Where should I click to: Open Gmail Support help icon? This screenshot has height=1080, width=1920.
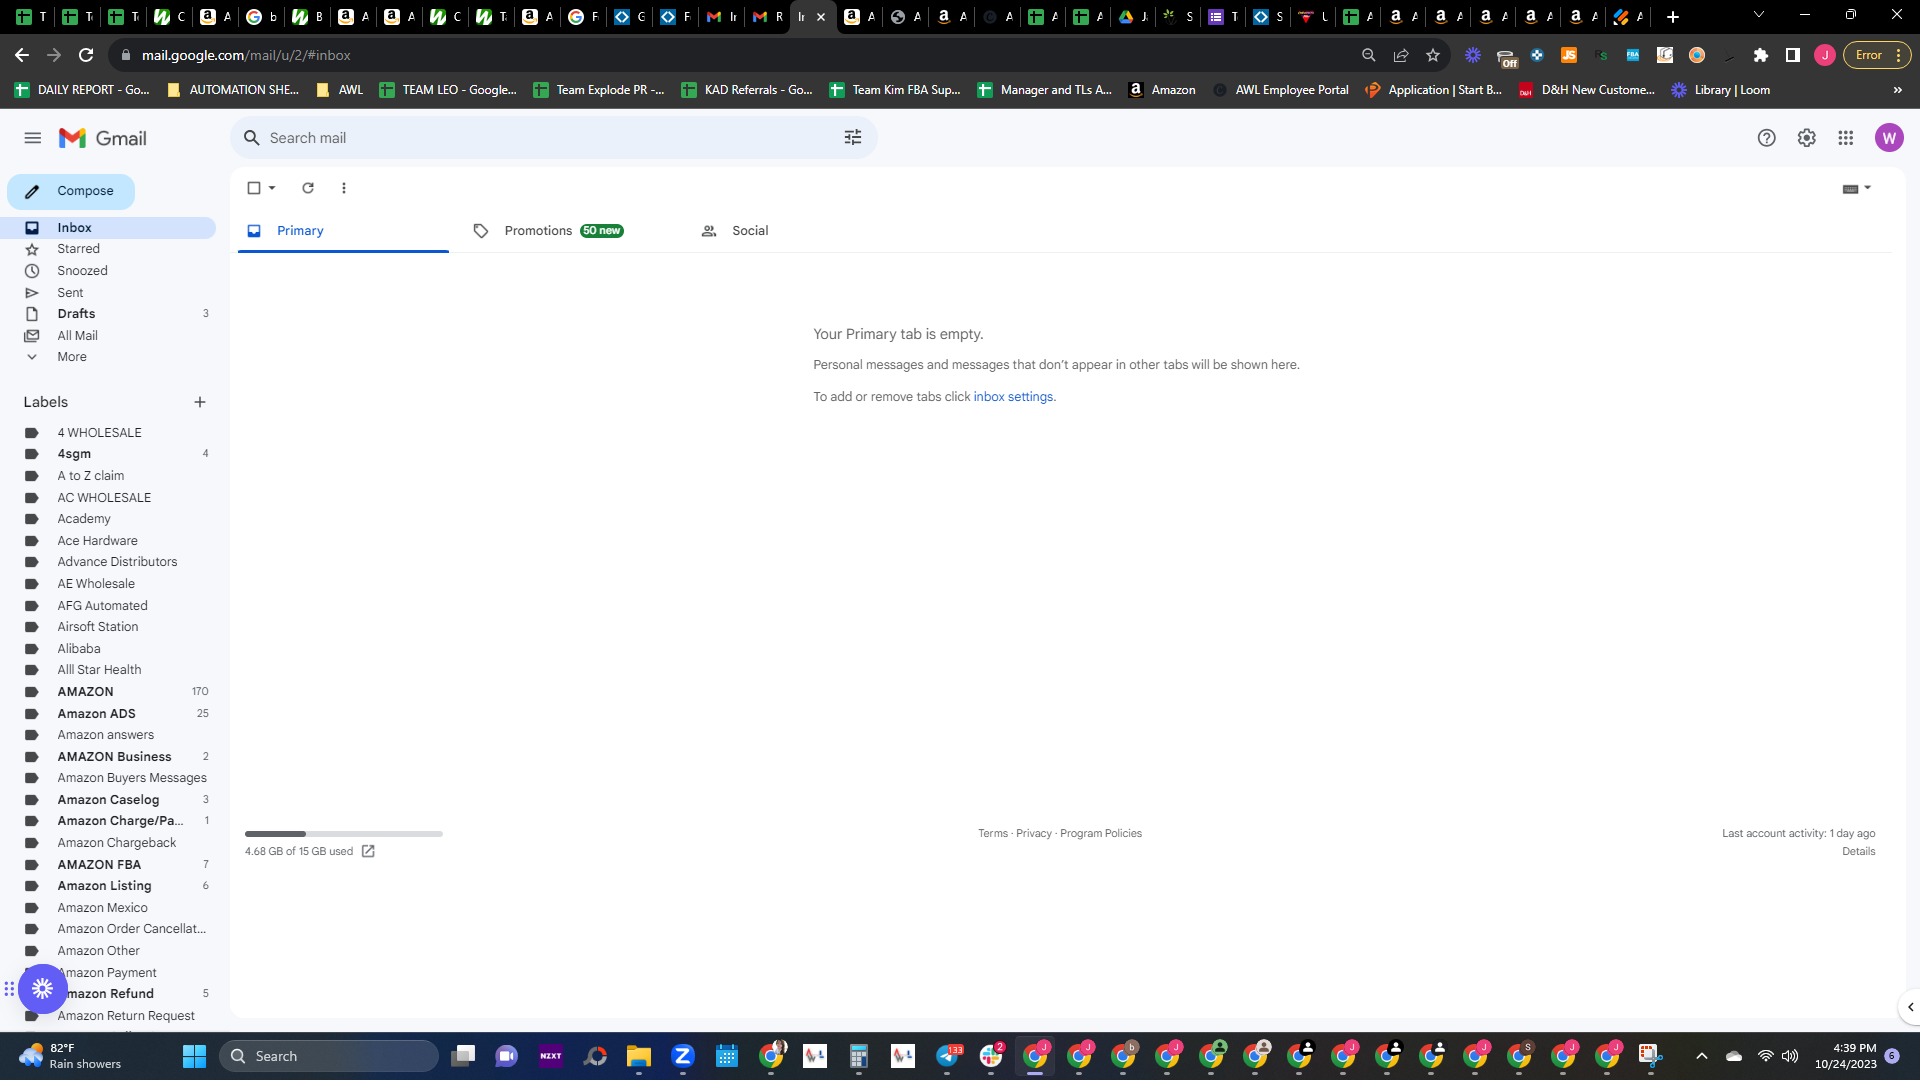1767,138
